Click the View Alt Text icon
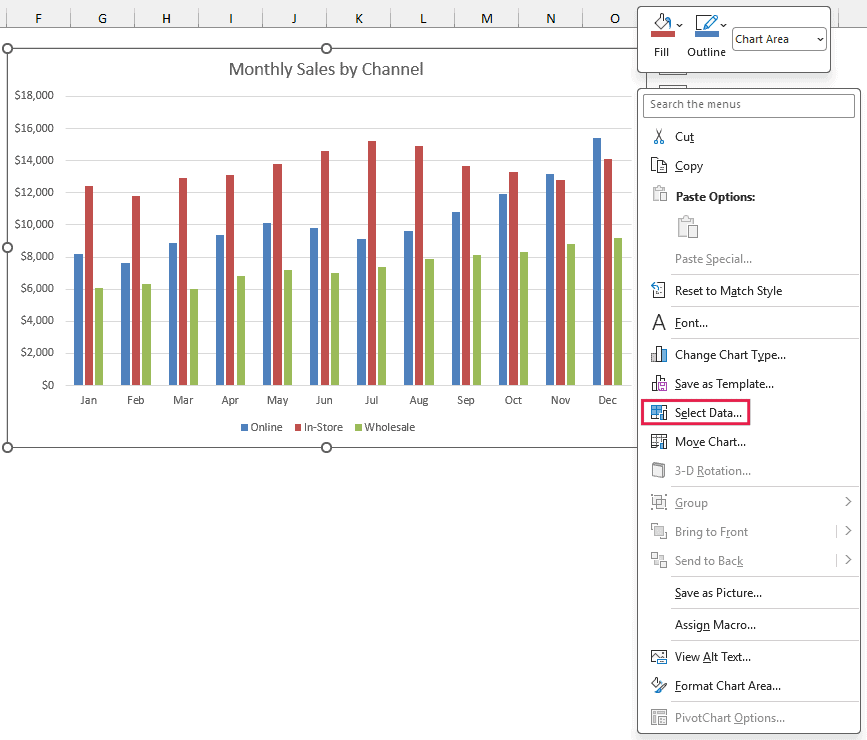The width and height of the screenshot is (867, 740). 659,656
